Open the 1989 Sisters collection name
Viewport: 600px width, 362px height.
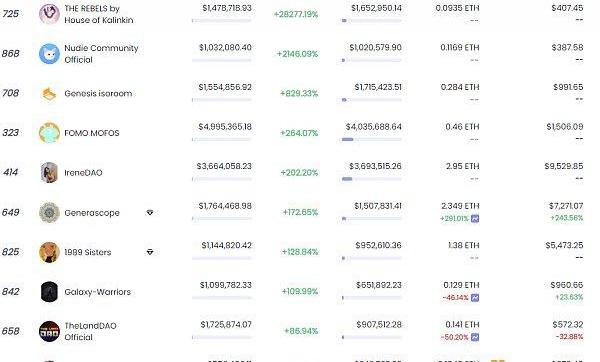point(88,252)
